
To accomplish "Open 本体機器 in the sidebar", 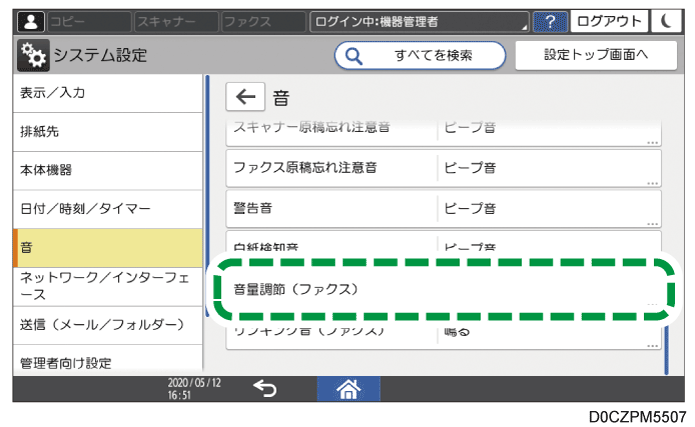I will [x=108, y=170].
